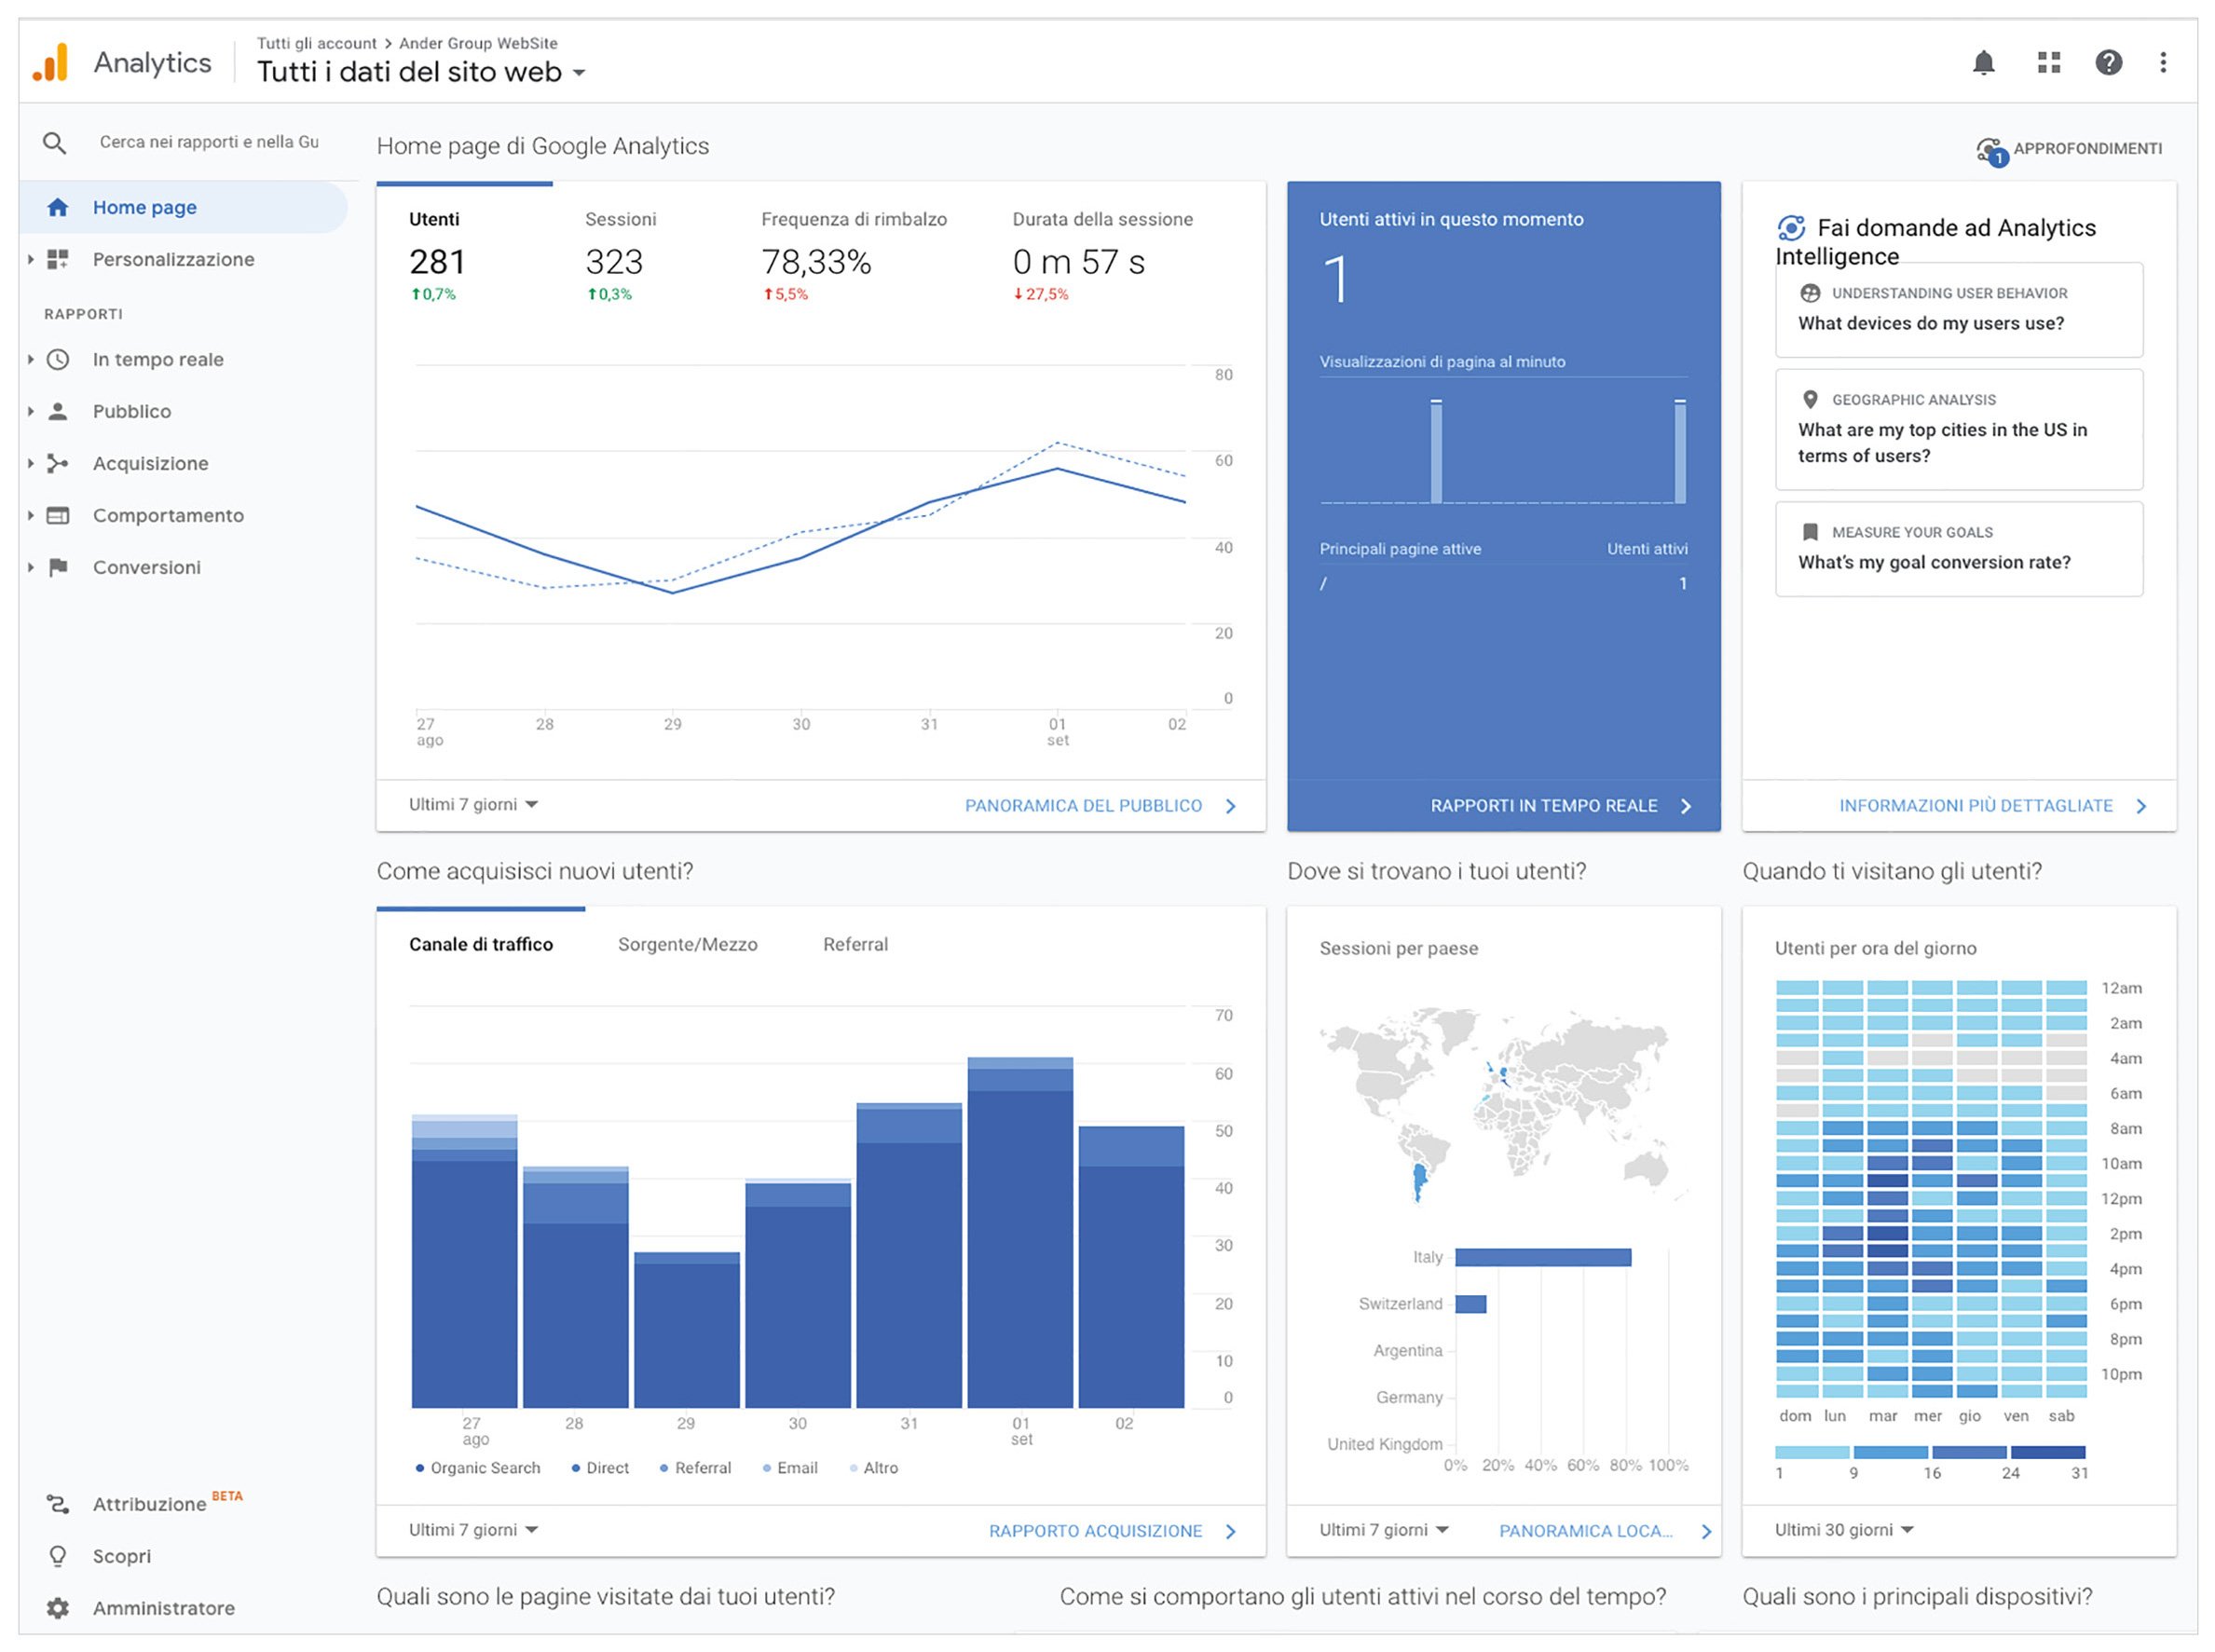The height and width of the screenshot is (1652, 2215).
Task: Click the Home page house icon
Action: coord(58,207)
